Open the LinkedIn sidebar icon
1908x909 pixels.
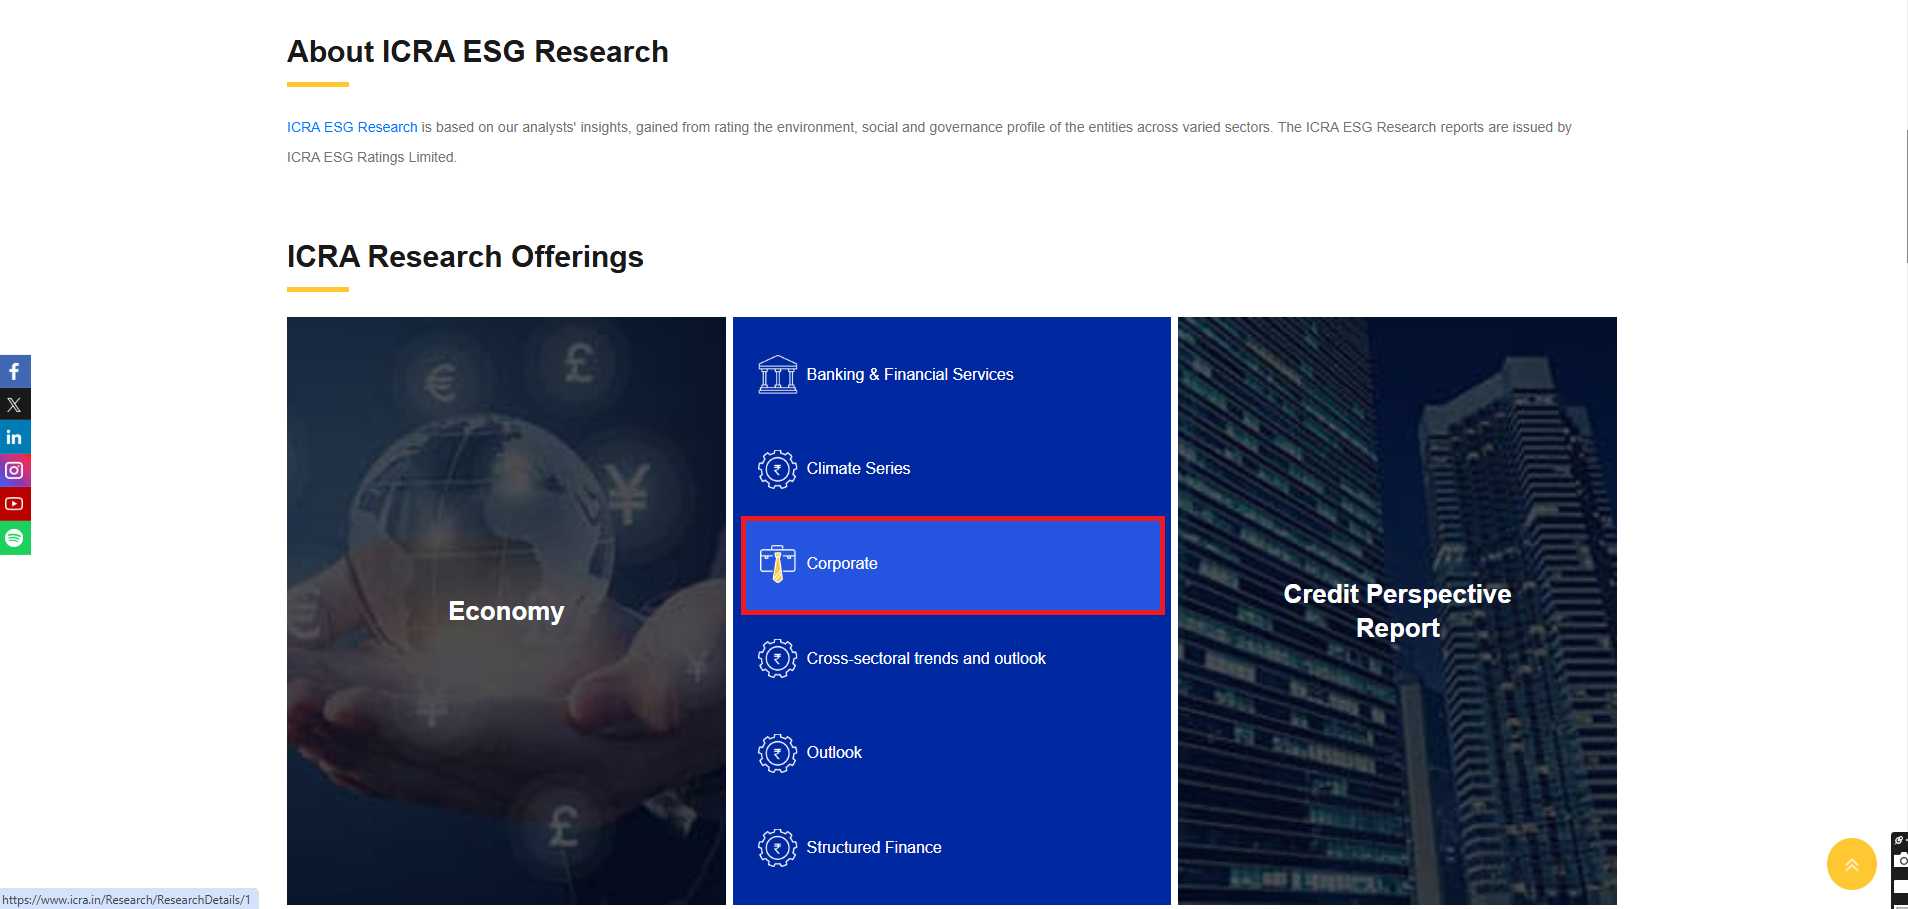[14, 438]
